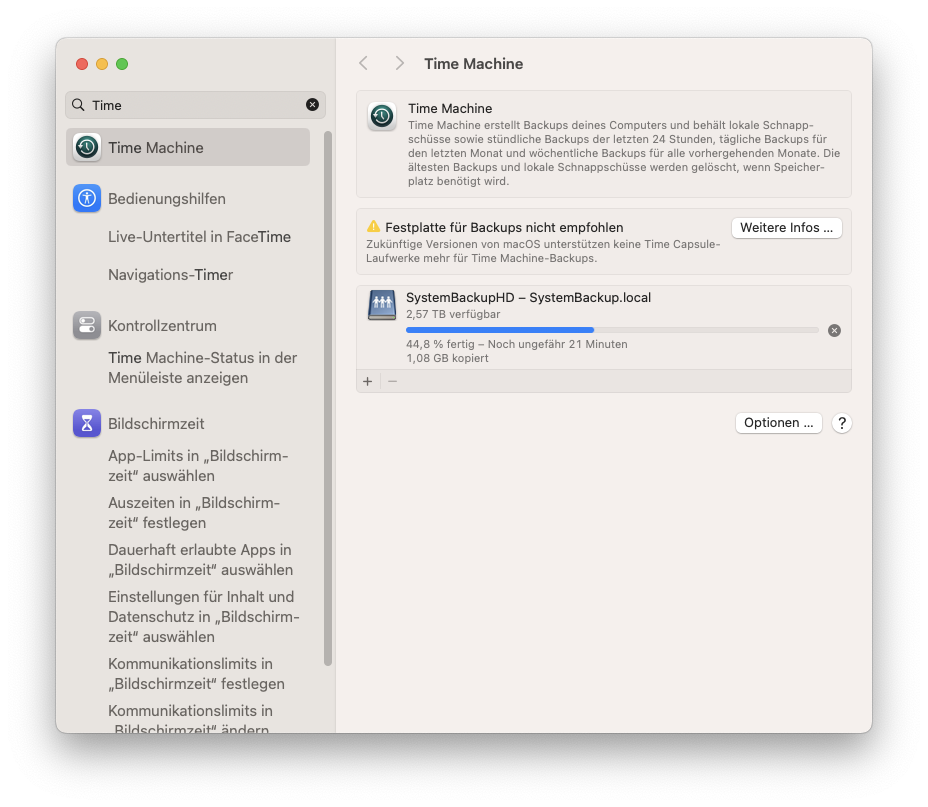This screenshot has height=807, width=928.
Task: Clear the search field with the X icon
Action: [x=312, y=105]
